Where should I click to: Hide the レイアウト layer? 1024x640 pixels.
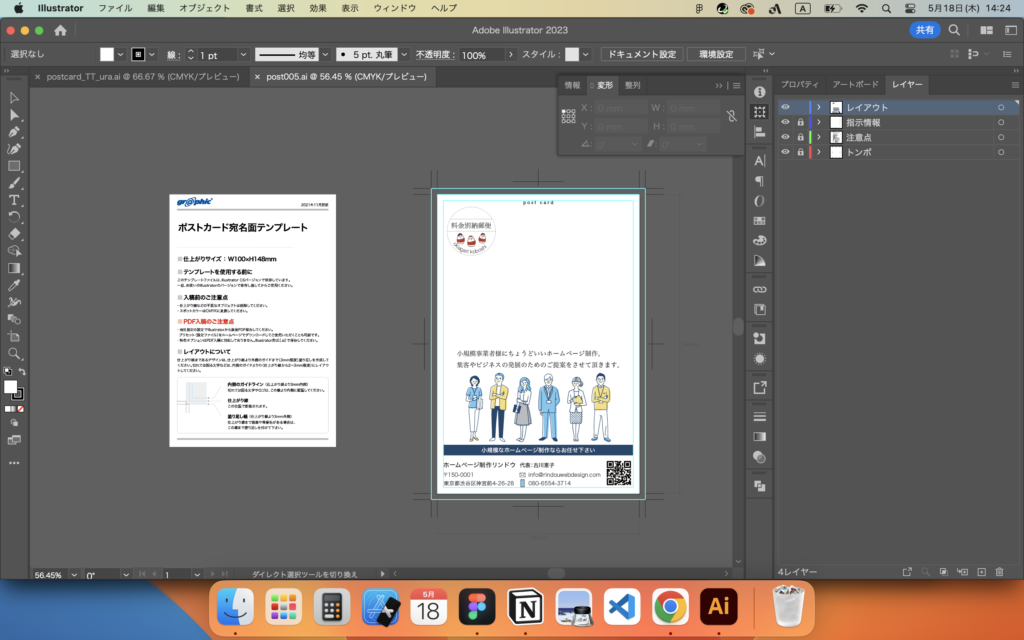[785, 107]
